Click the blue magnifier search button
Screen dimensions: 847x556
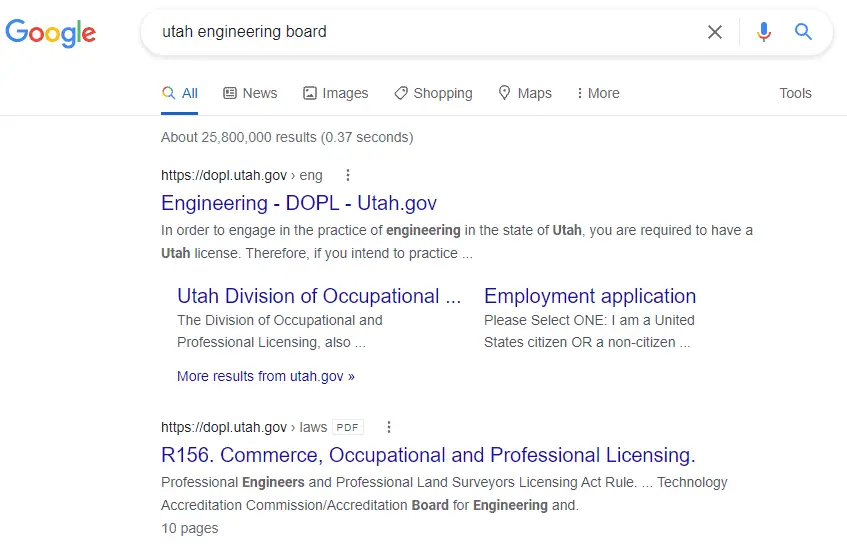[803, 32]
